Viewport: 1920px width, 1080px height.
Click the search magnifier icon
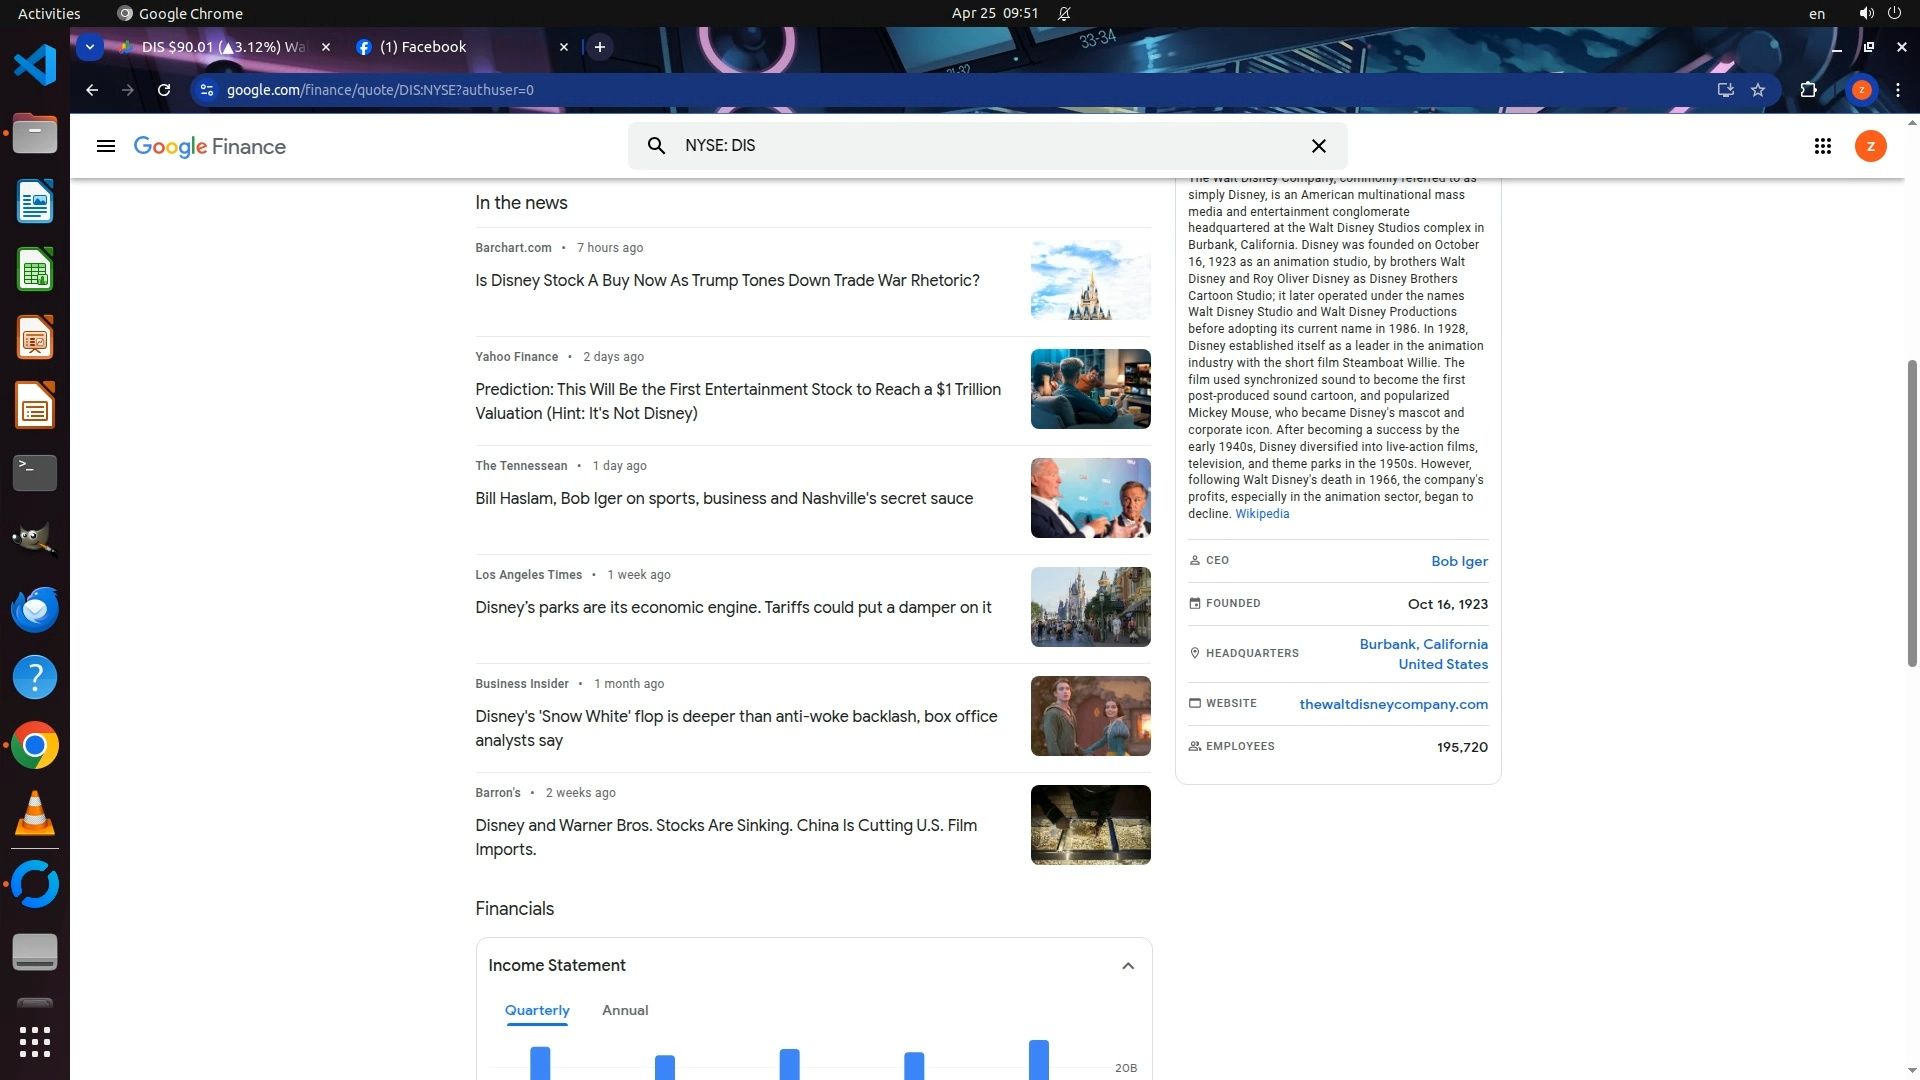[x=656, y=146]
